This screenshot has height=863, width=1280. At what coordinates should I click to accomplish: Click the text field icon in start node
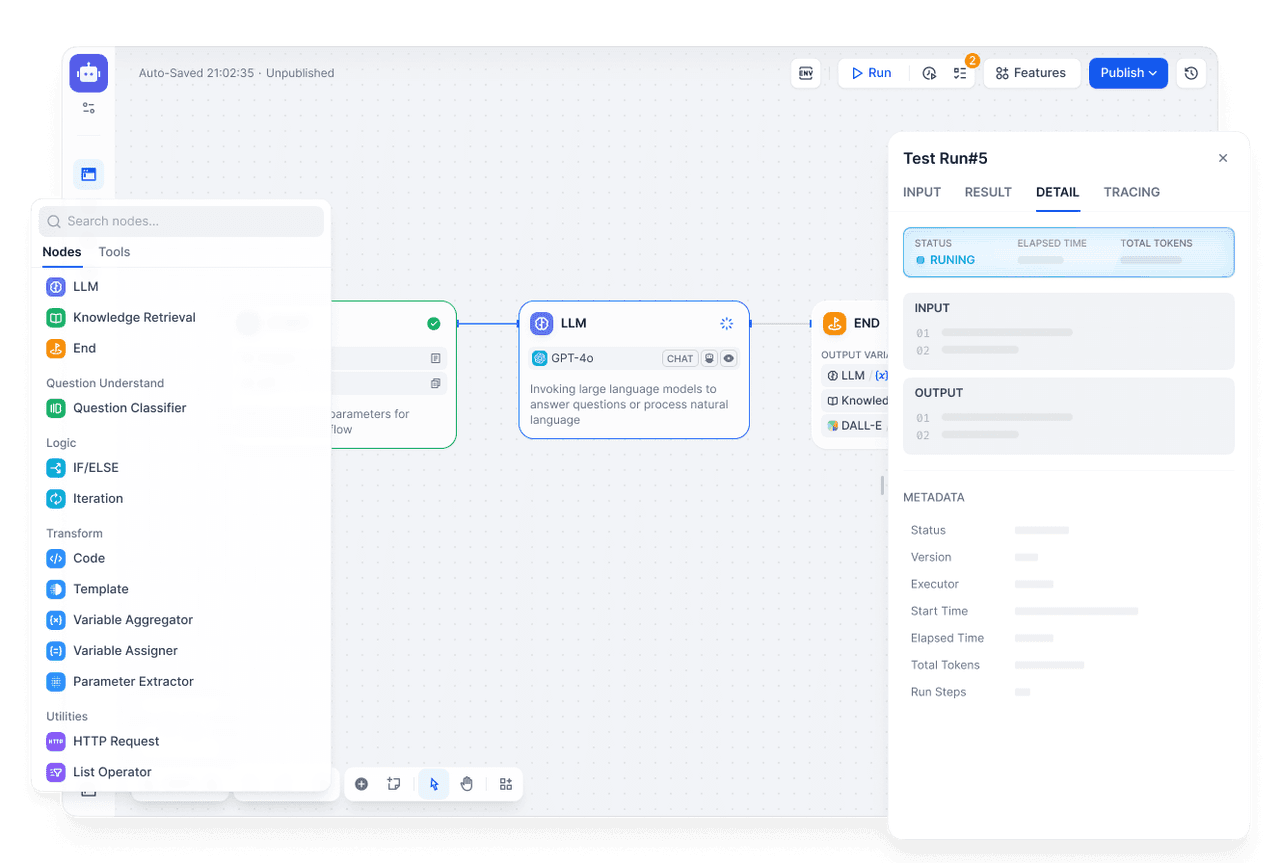coord(435,358)
